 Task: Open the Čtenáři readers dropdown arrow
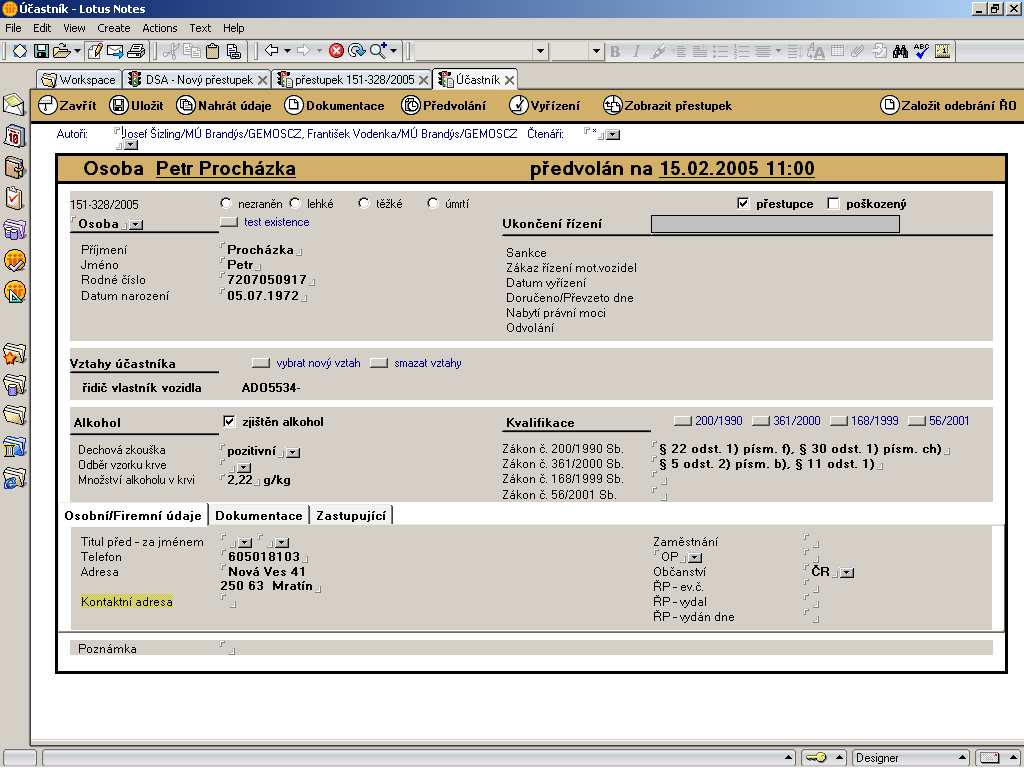(x=613, y=135)
